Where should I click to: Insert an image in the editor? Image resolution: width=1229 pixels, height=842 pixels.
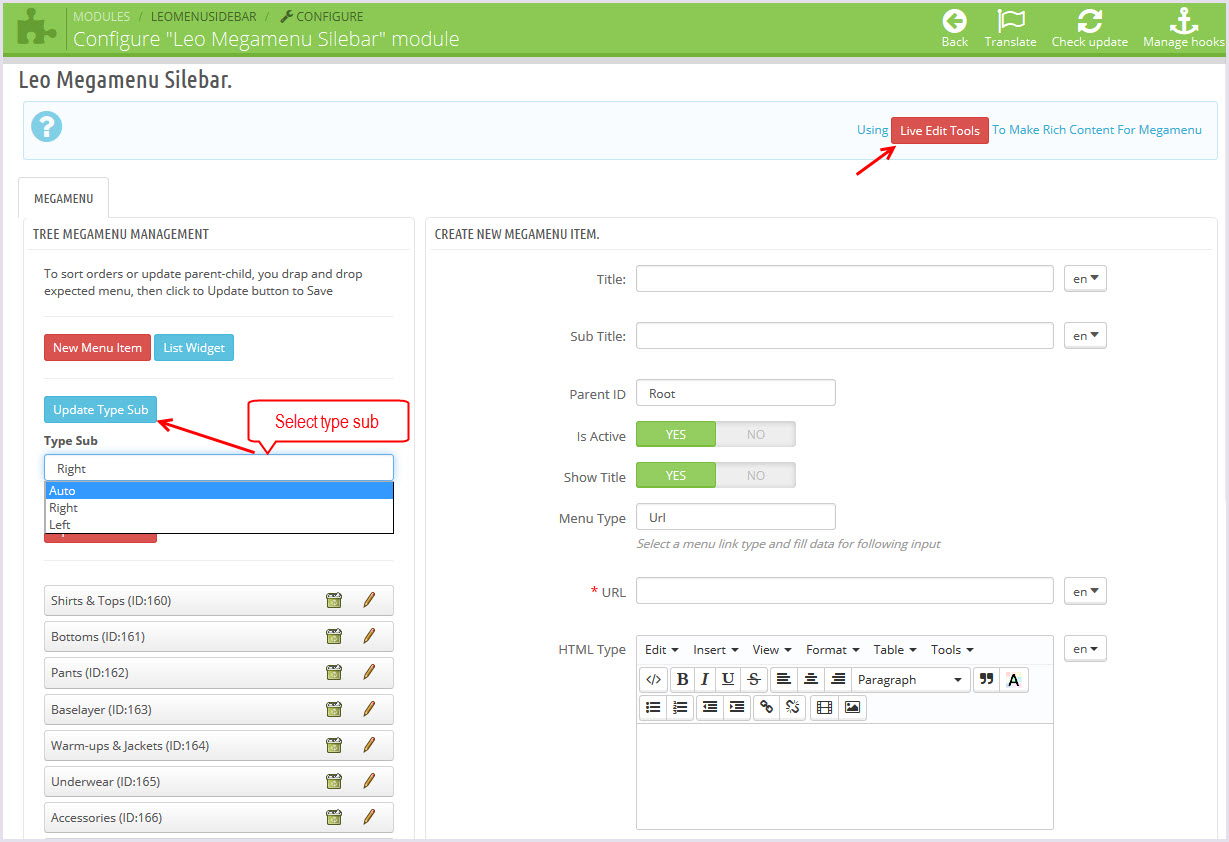852,707
